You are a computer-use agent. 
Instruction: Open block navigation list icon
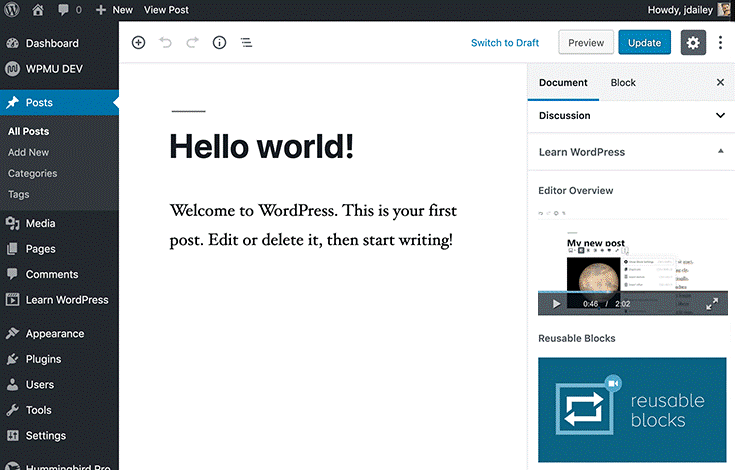[246, 43]
